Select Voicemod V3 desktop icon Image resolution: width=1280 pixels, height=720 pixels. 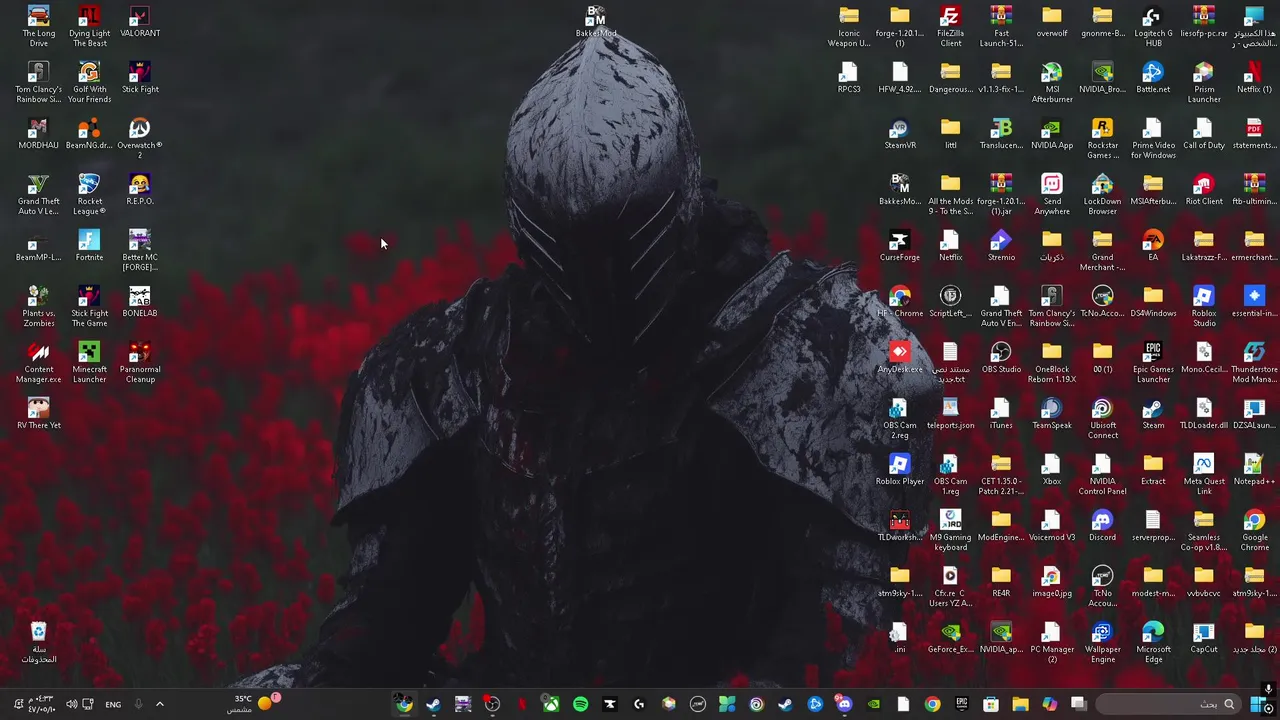point(1051,526)
